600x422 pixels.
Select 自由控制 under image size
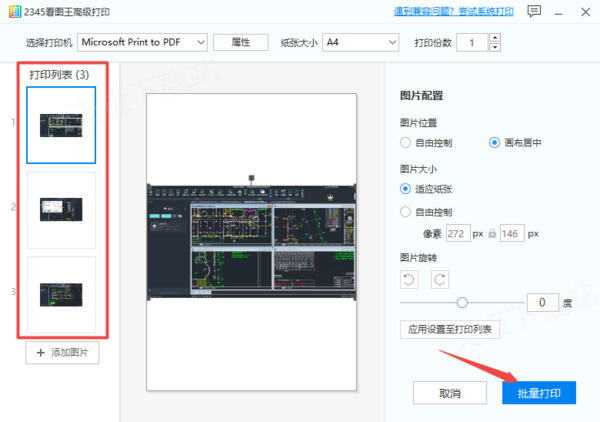click(x=405, y=212)
